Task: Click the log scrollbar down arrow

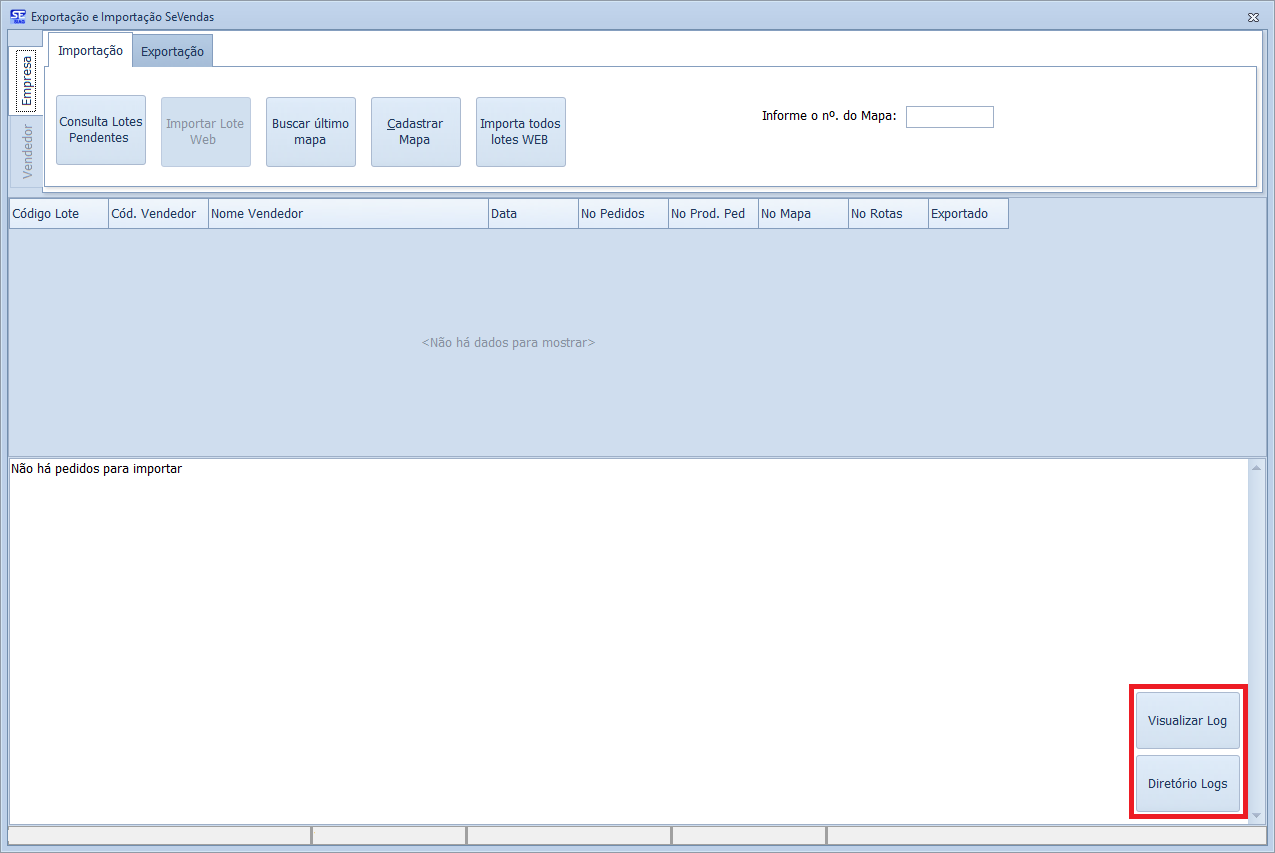Action: [1257, 816]
